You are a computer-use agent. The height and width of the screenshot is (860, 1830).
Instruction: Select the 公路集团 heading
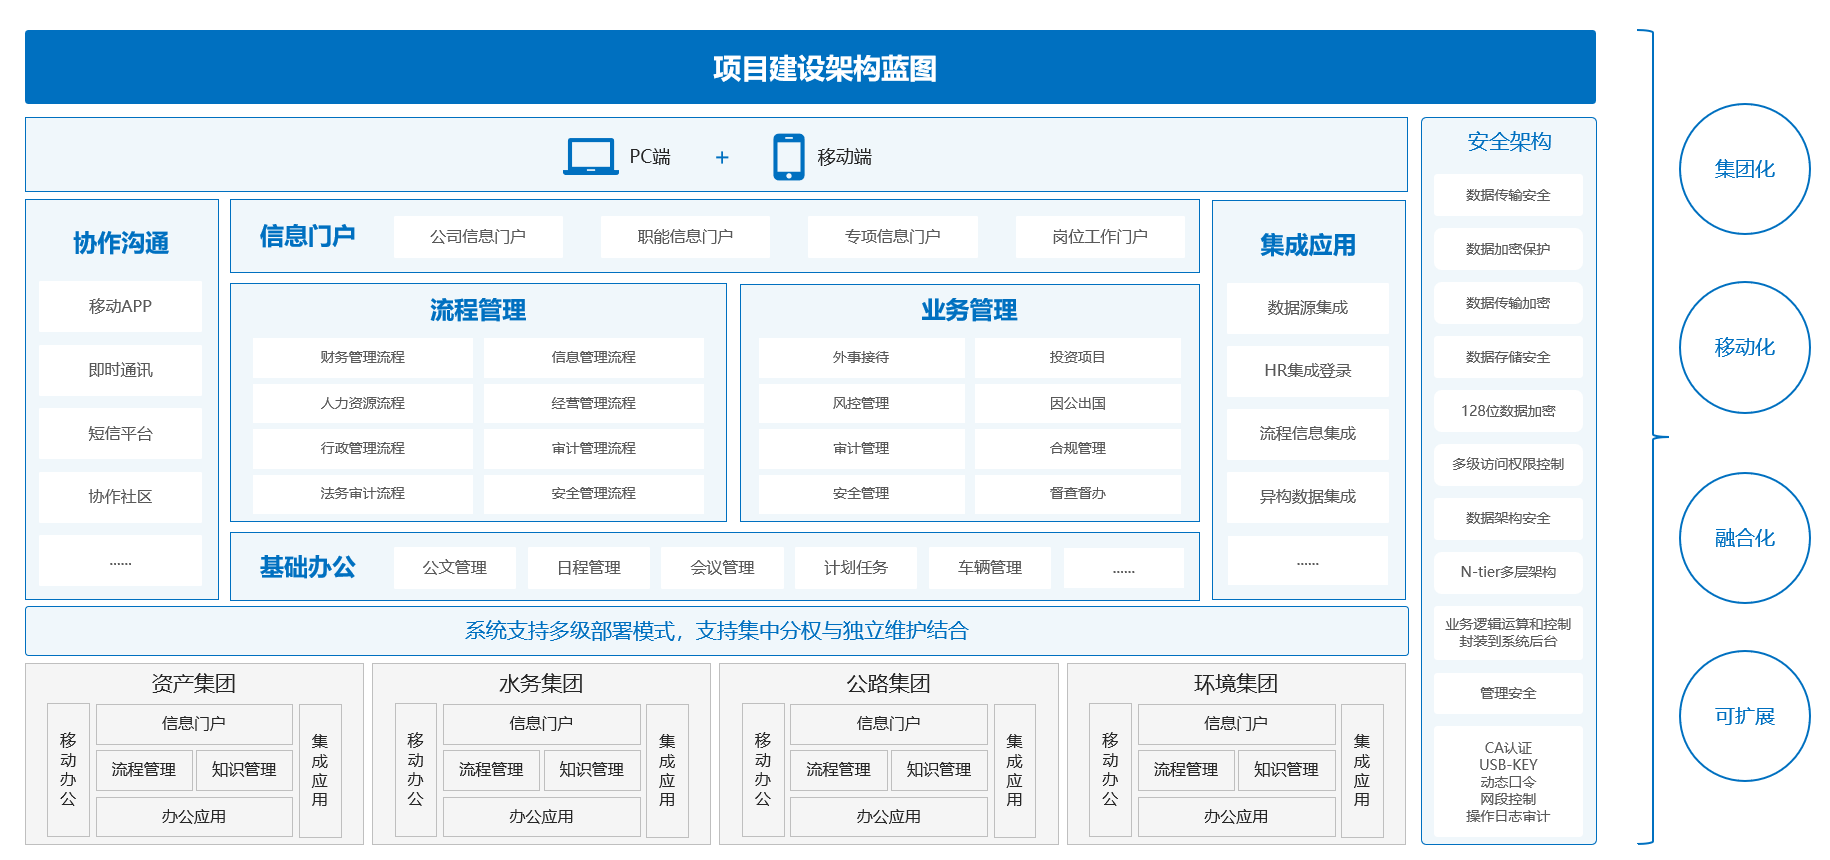coord(888,684)
